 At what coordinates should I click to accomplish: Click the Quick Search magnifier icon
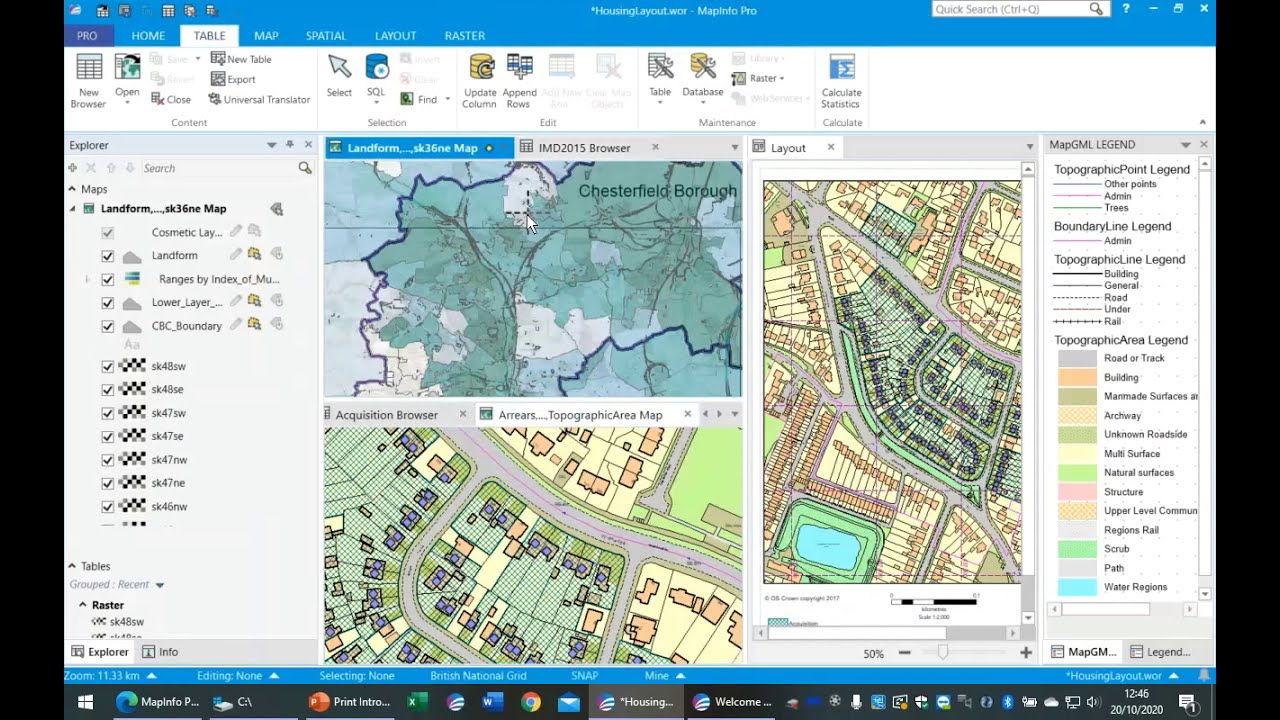[1097, 9]
